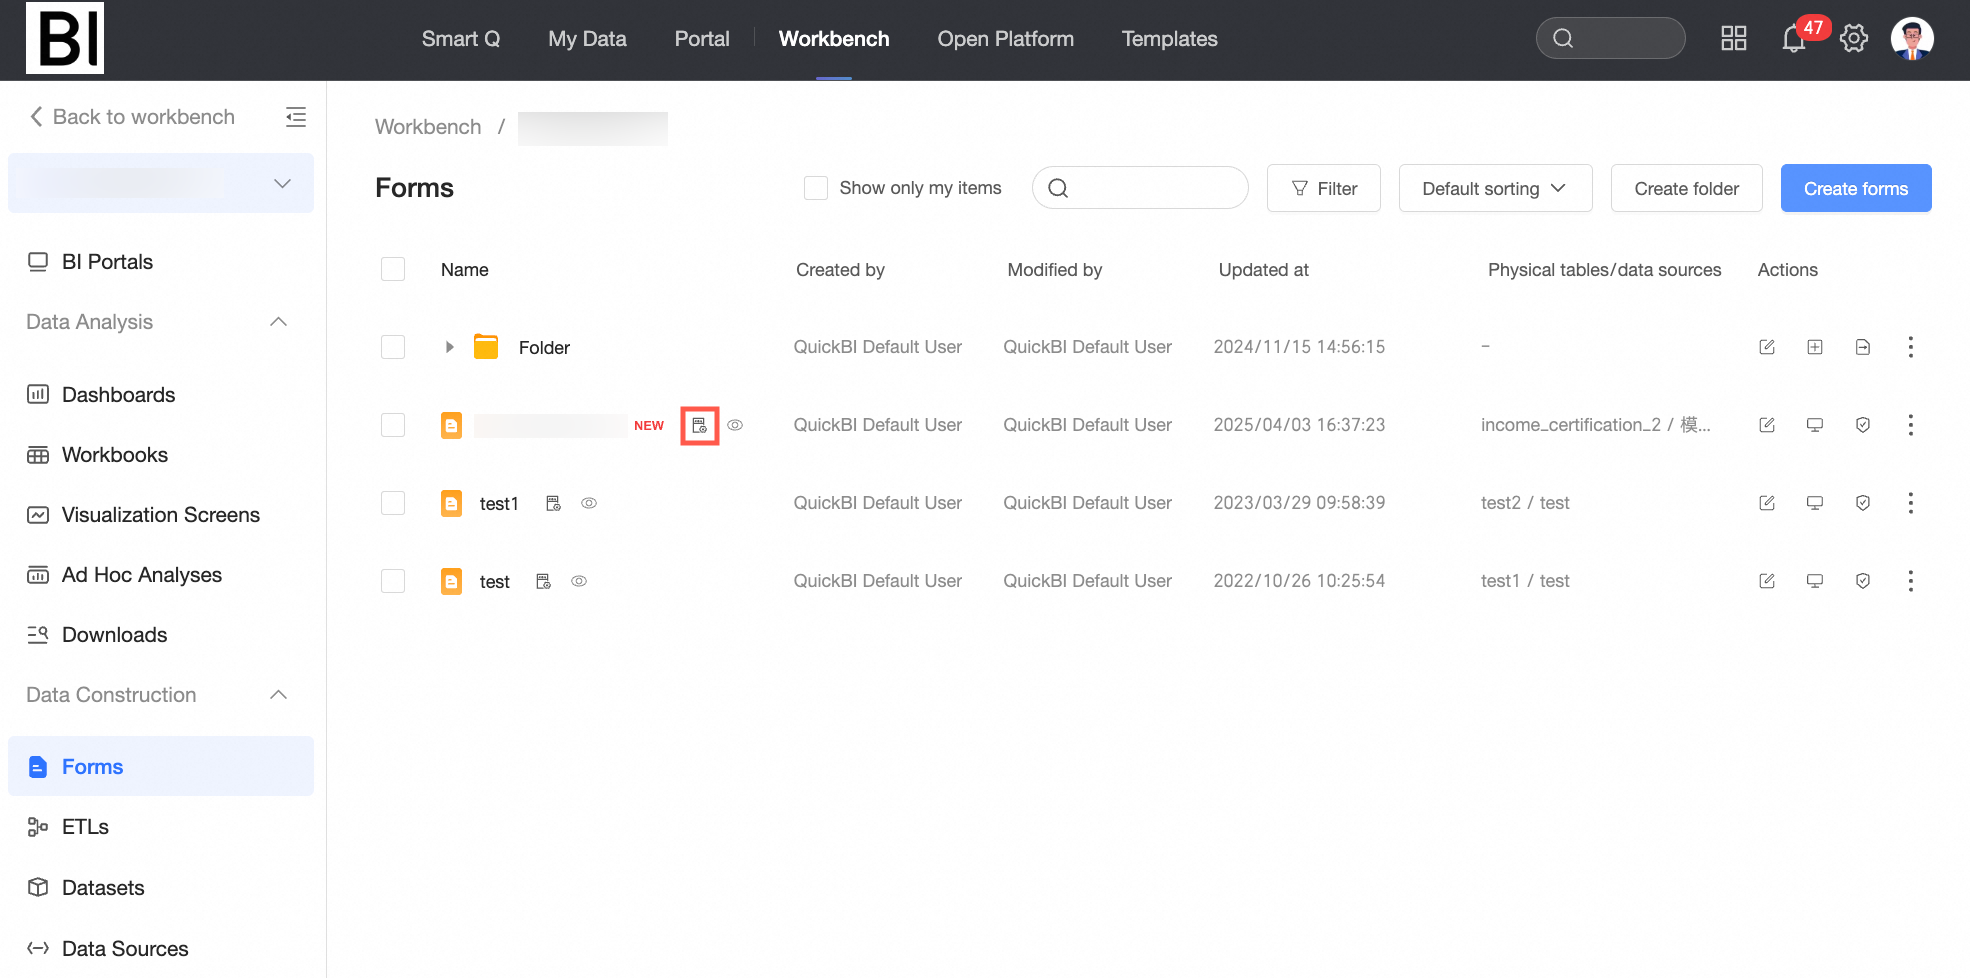Click shield icon for income_certification form
Screen dimensions: 1970x978
pos(1863,425)
